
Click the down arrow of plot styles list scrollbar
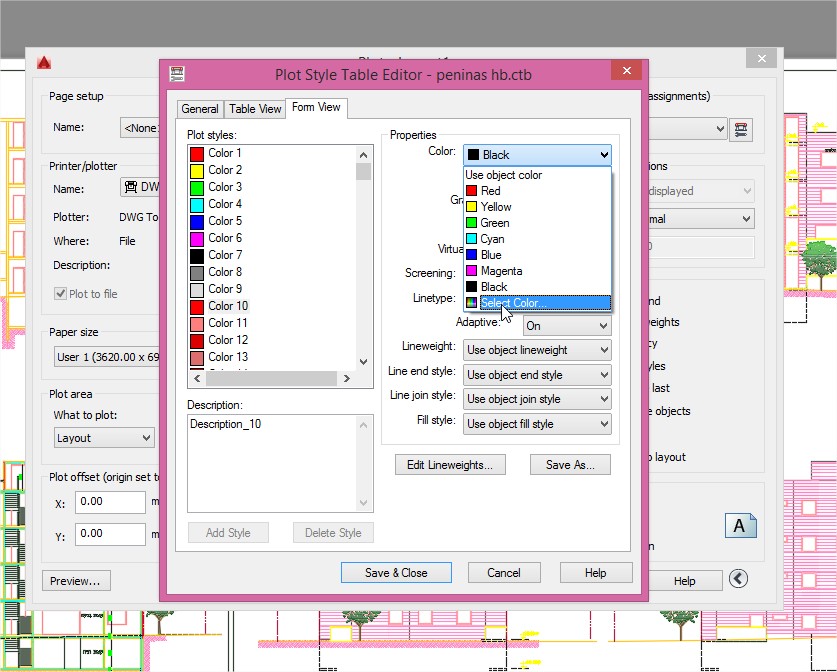[x=364, y=361]
